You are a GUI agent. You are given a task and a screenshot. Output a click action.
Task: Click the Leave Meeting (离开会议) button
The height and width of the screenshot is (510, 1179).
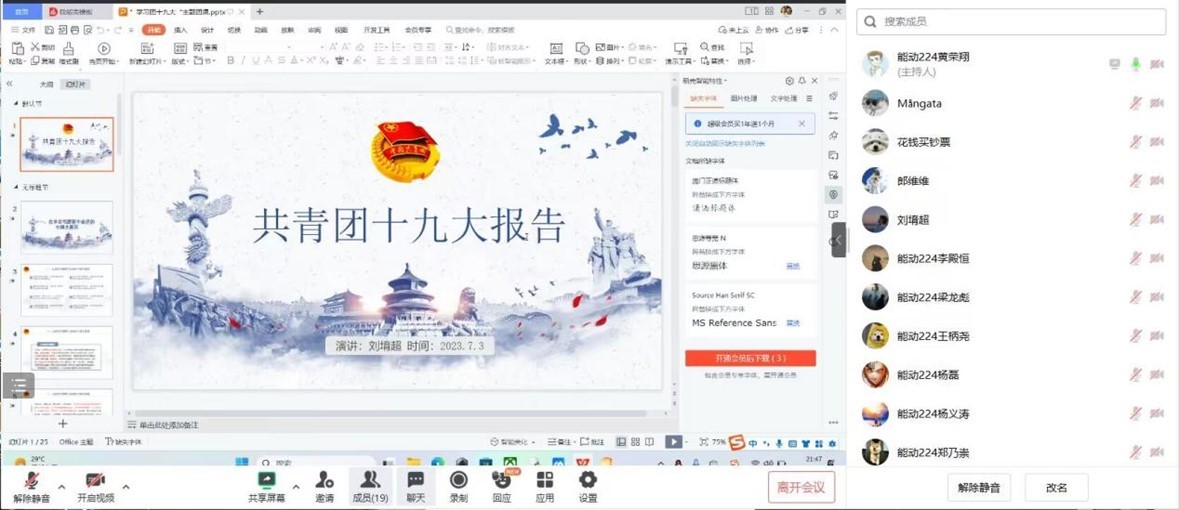click(801, 487)
